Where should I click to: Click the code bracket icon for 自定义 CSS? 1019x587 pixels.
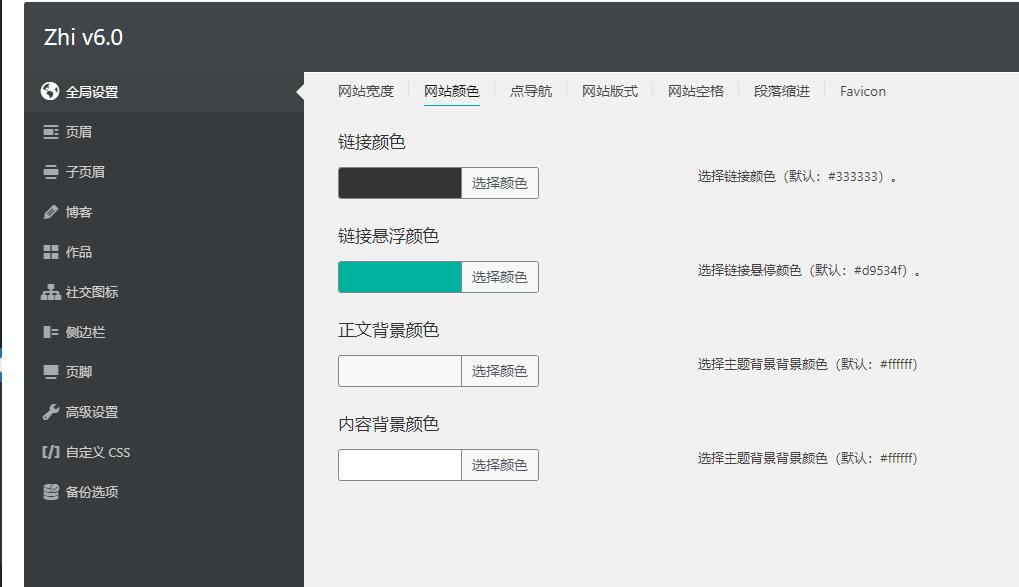51,452
